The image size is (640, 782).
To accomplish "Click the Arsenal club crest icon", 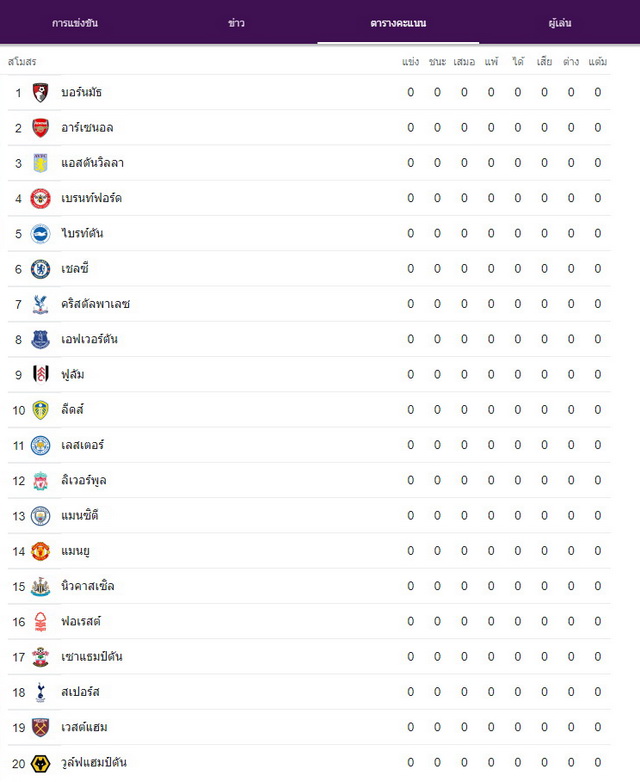I will point(40,128).
